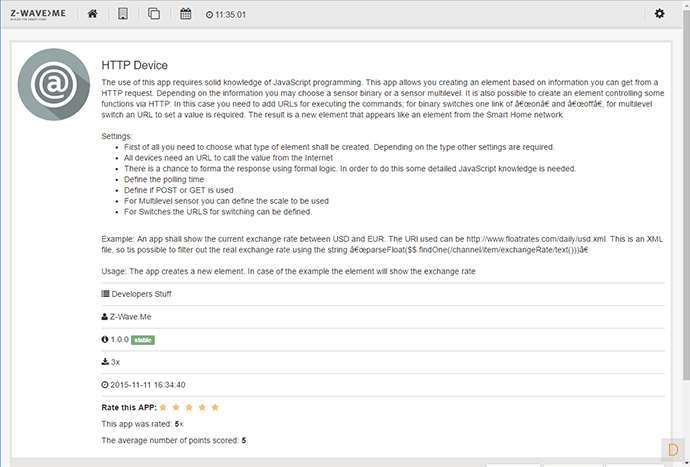
Task: Rate the app three stars
Action: click(x=189, y=408)
